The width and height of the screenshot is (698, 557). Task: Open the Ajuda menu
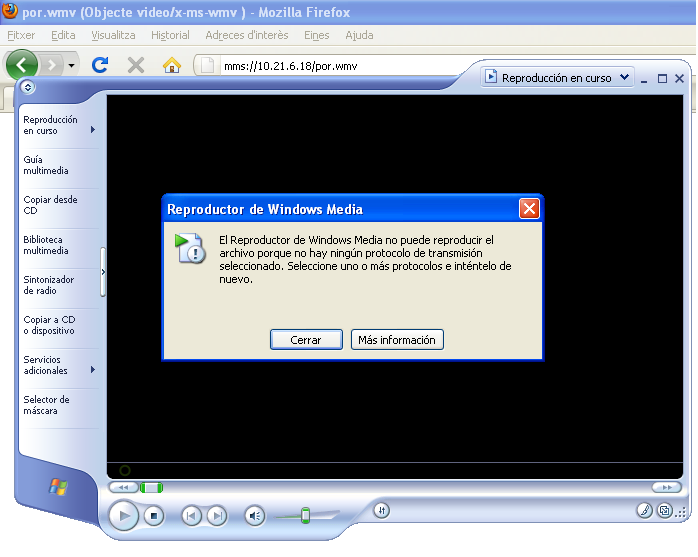click(x=359, y=35)
